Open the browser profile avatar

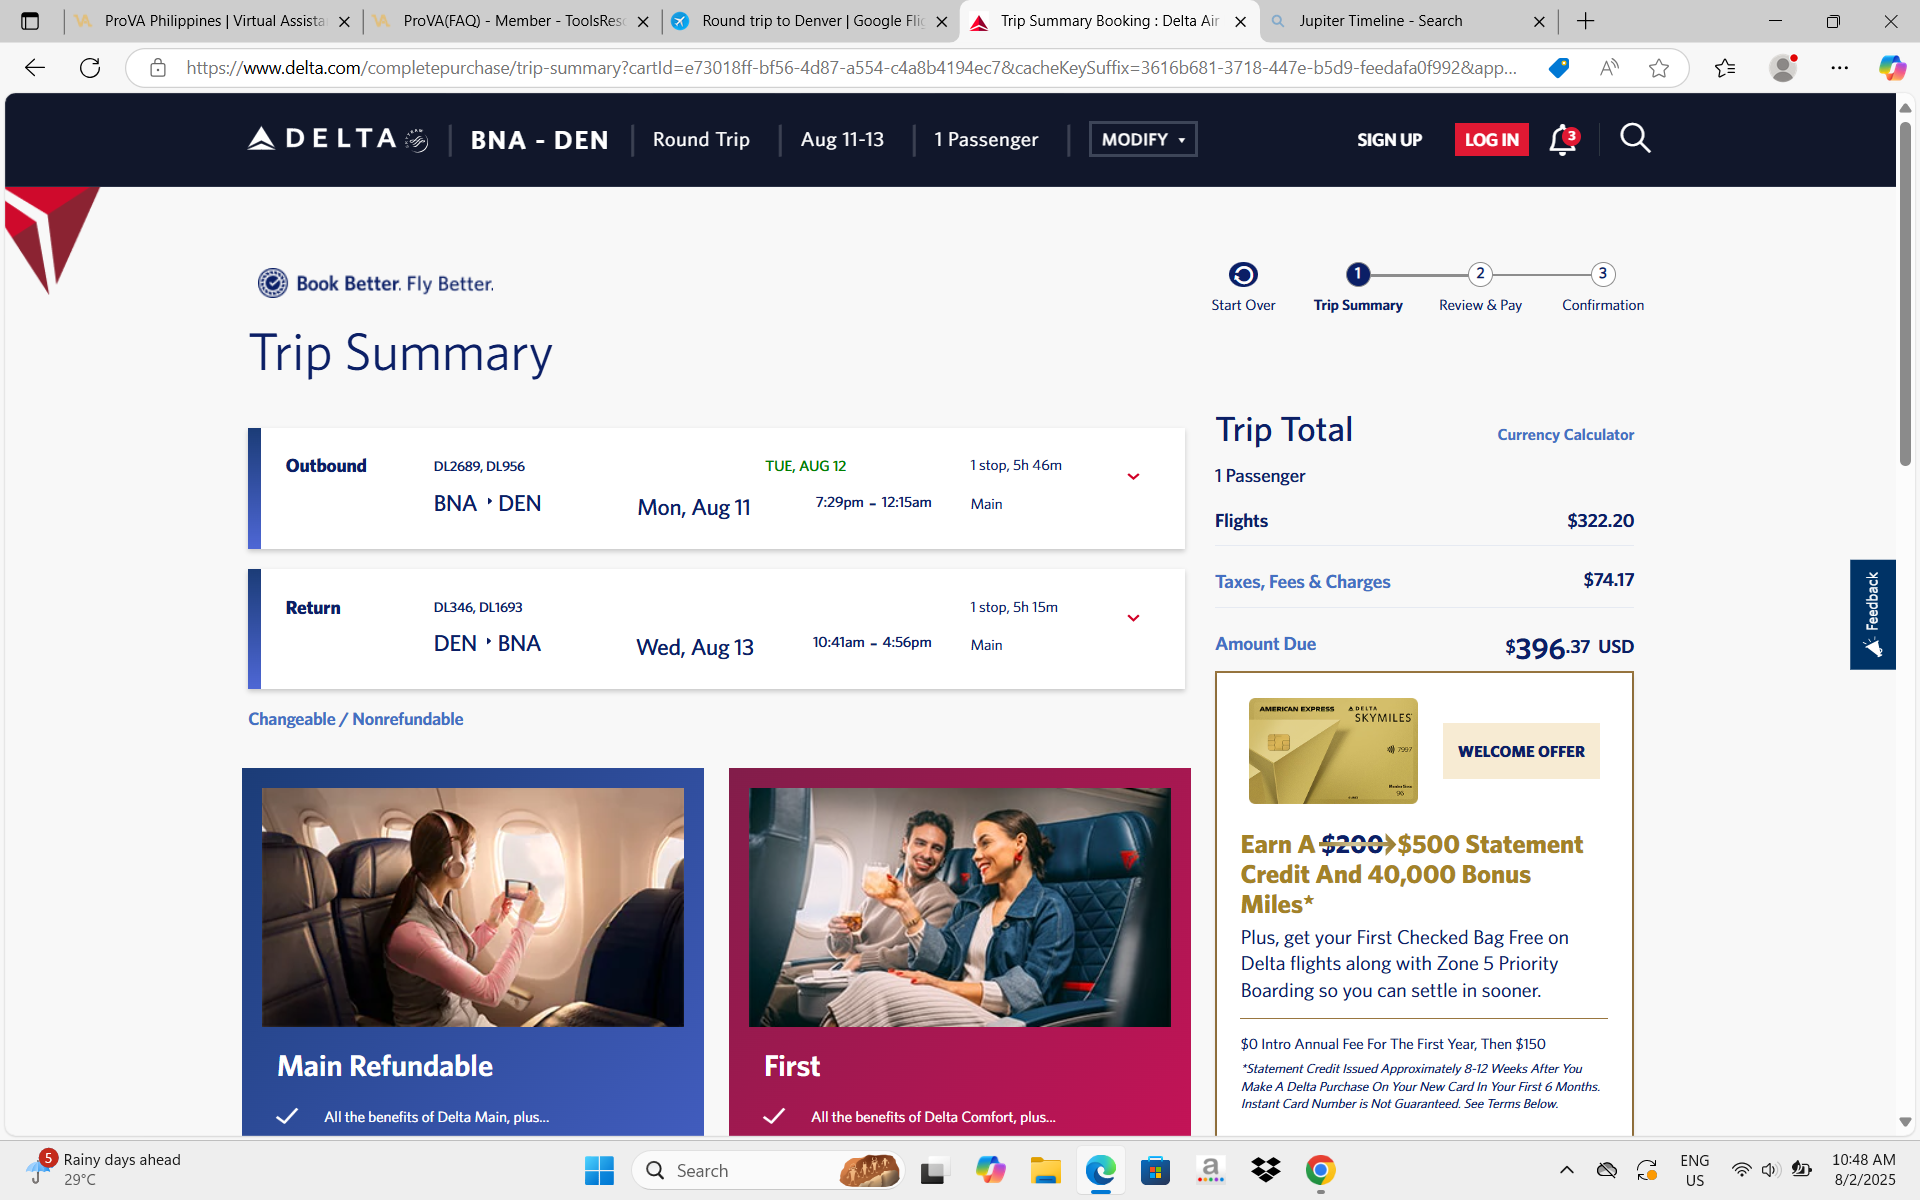[1783, 68]
